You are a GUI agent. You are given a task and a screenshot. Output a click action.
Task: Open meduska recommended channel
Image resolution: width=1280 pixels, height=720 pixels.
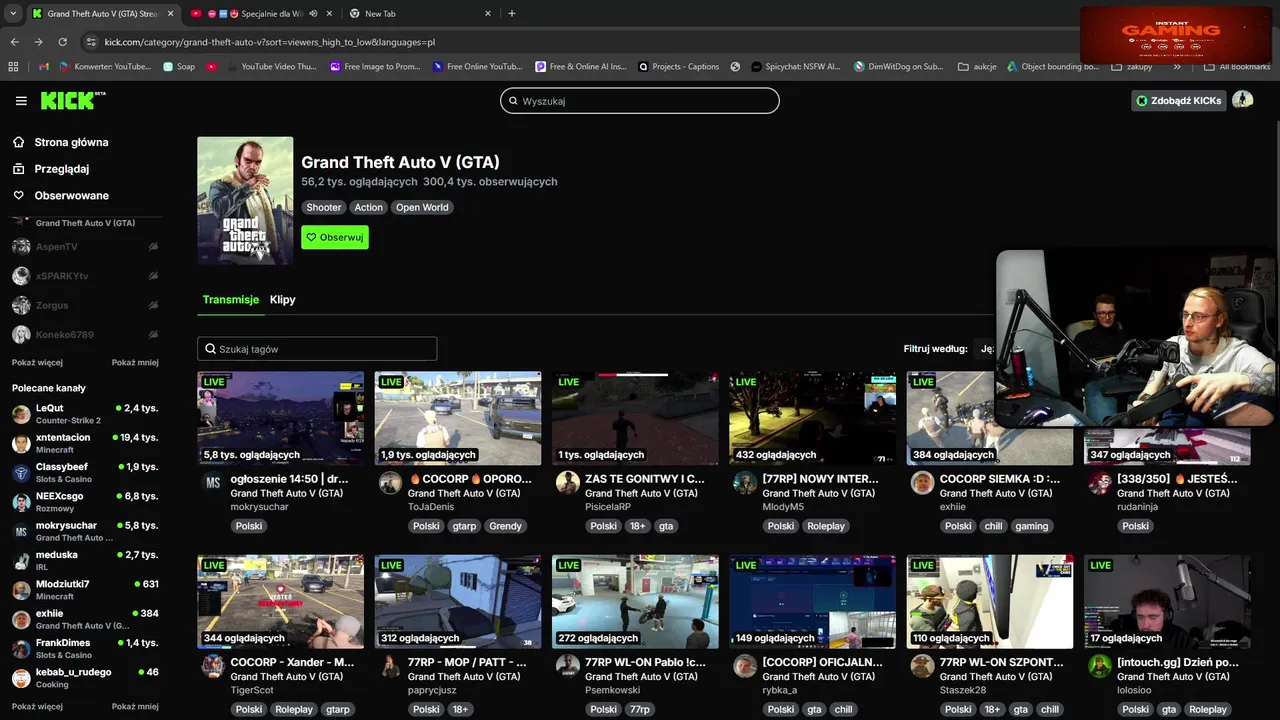[x=85, y=560]
